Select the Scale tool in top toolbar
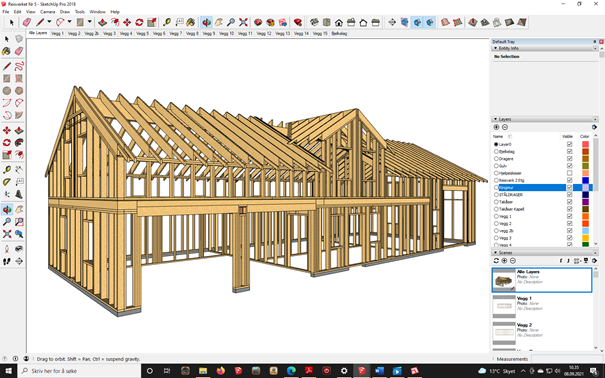This screenshot has width=605, height=378. pyautogui.click(x=152, y=22)
